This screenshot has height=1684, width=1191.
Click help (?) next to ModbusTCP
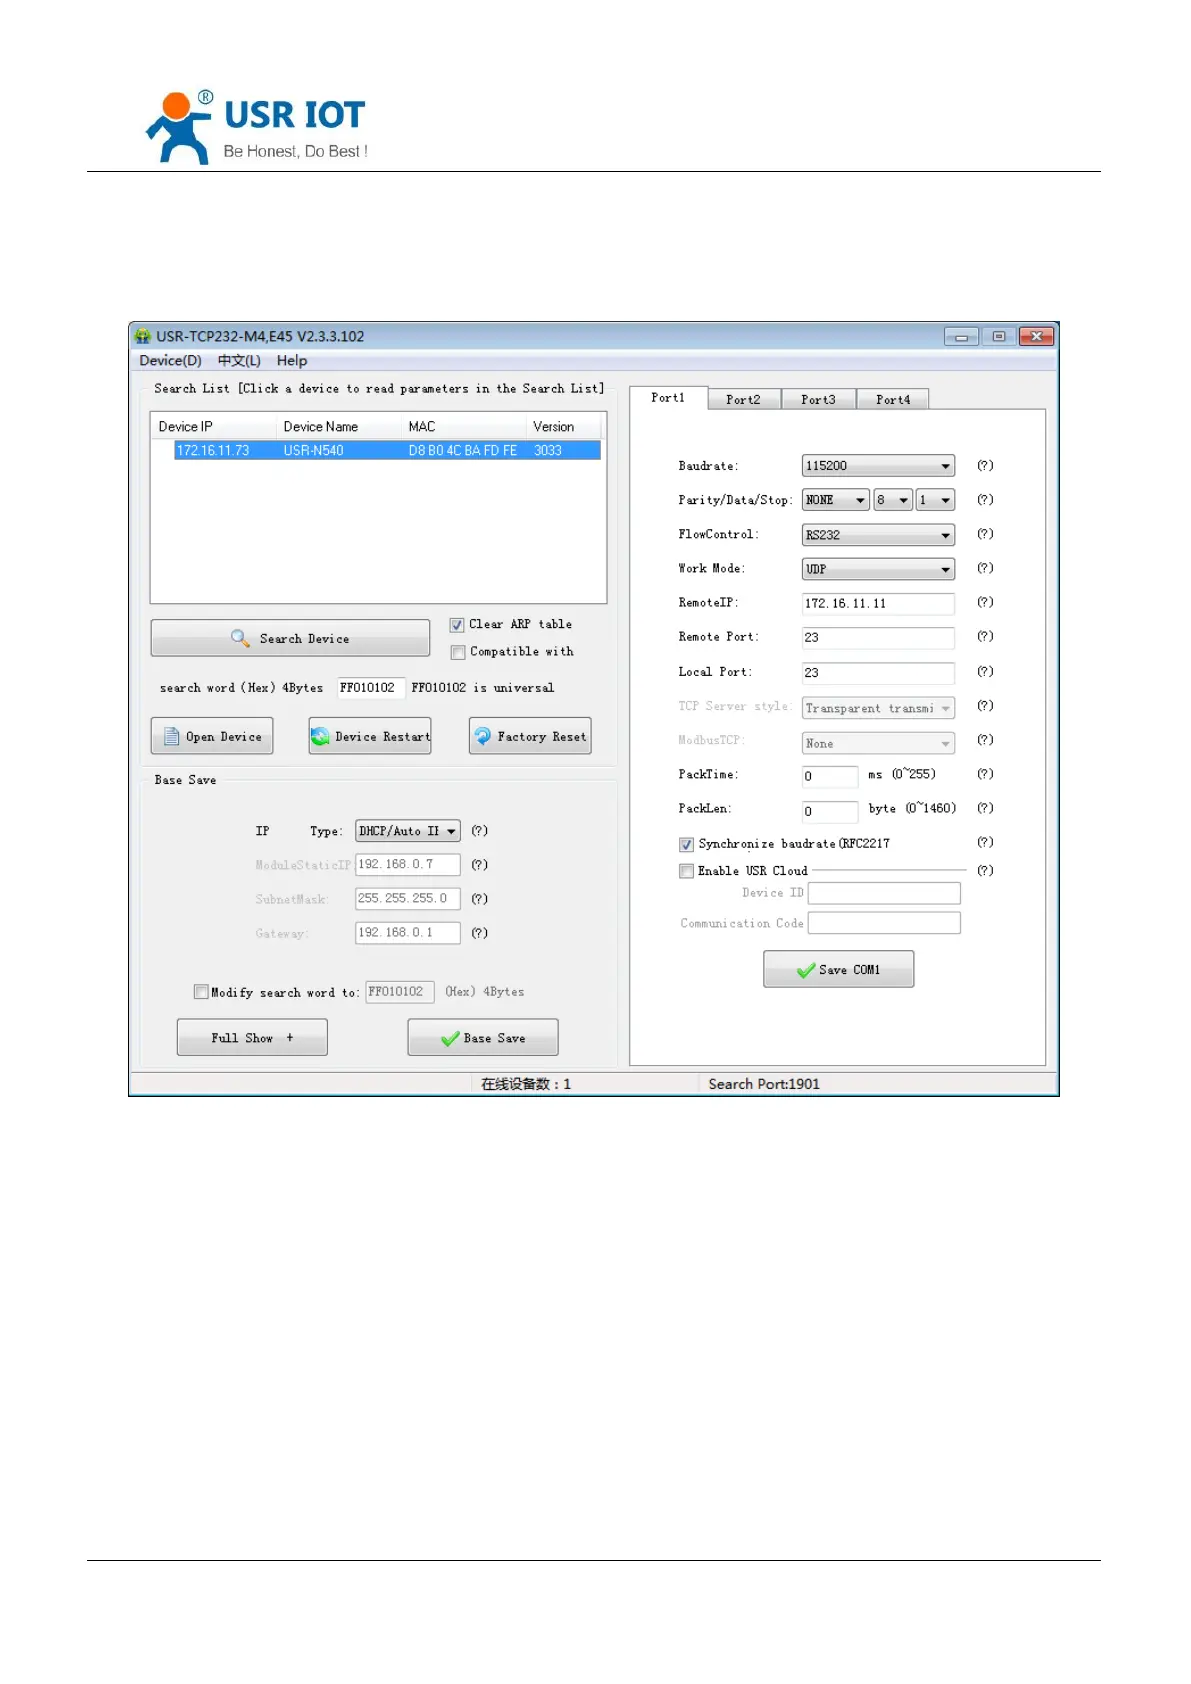(985, 739)
